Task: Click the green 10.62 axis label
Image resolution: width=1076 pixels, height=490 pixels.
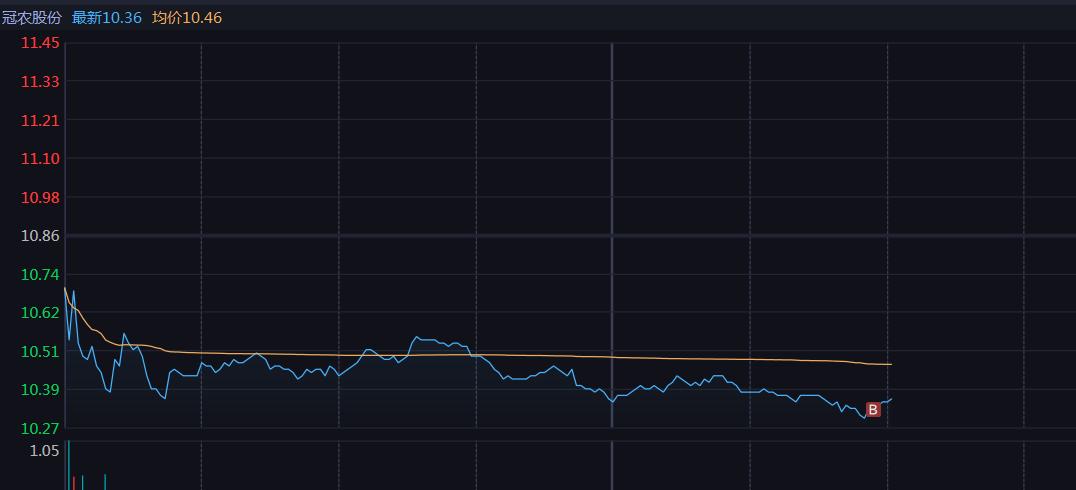Action: pyautogui.click(x=40, y=312)
